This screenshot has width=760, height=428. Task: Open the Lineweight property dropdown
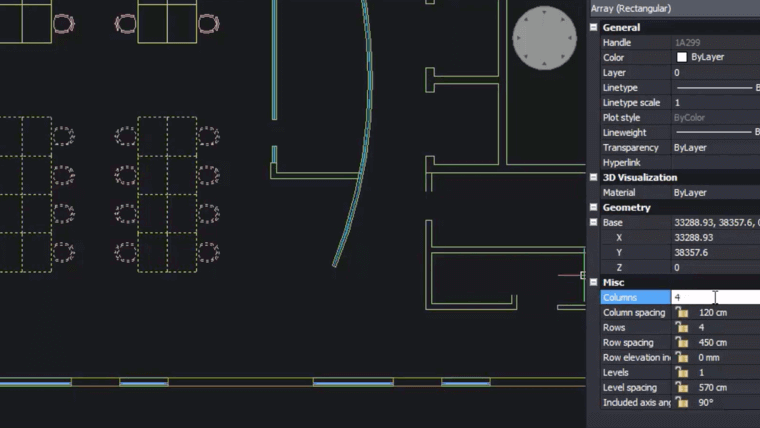click(x=715, y=133)
